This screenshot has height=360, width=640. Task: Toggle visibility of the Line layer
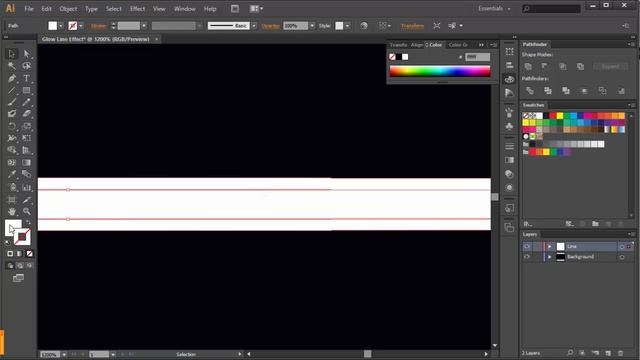coord(527,247)
